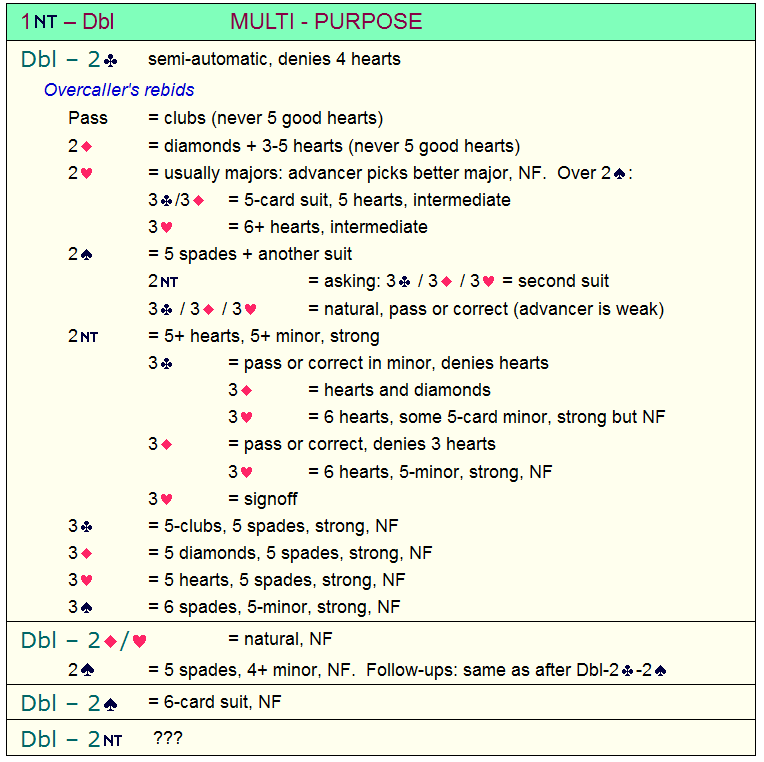Click the heart symbol in the 'Dbl – 2♦/♥' heading
Viewport: 764px width, 762px height.
pos(140,642)
